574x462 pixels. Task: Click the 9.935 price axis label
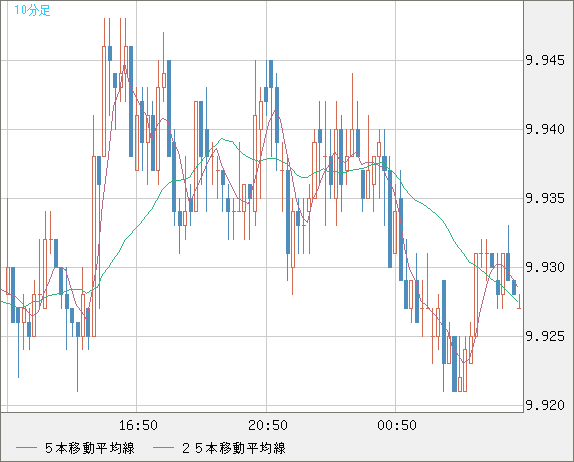(545, 198)
